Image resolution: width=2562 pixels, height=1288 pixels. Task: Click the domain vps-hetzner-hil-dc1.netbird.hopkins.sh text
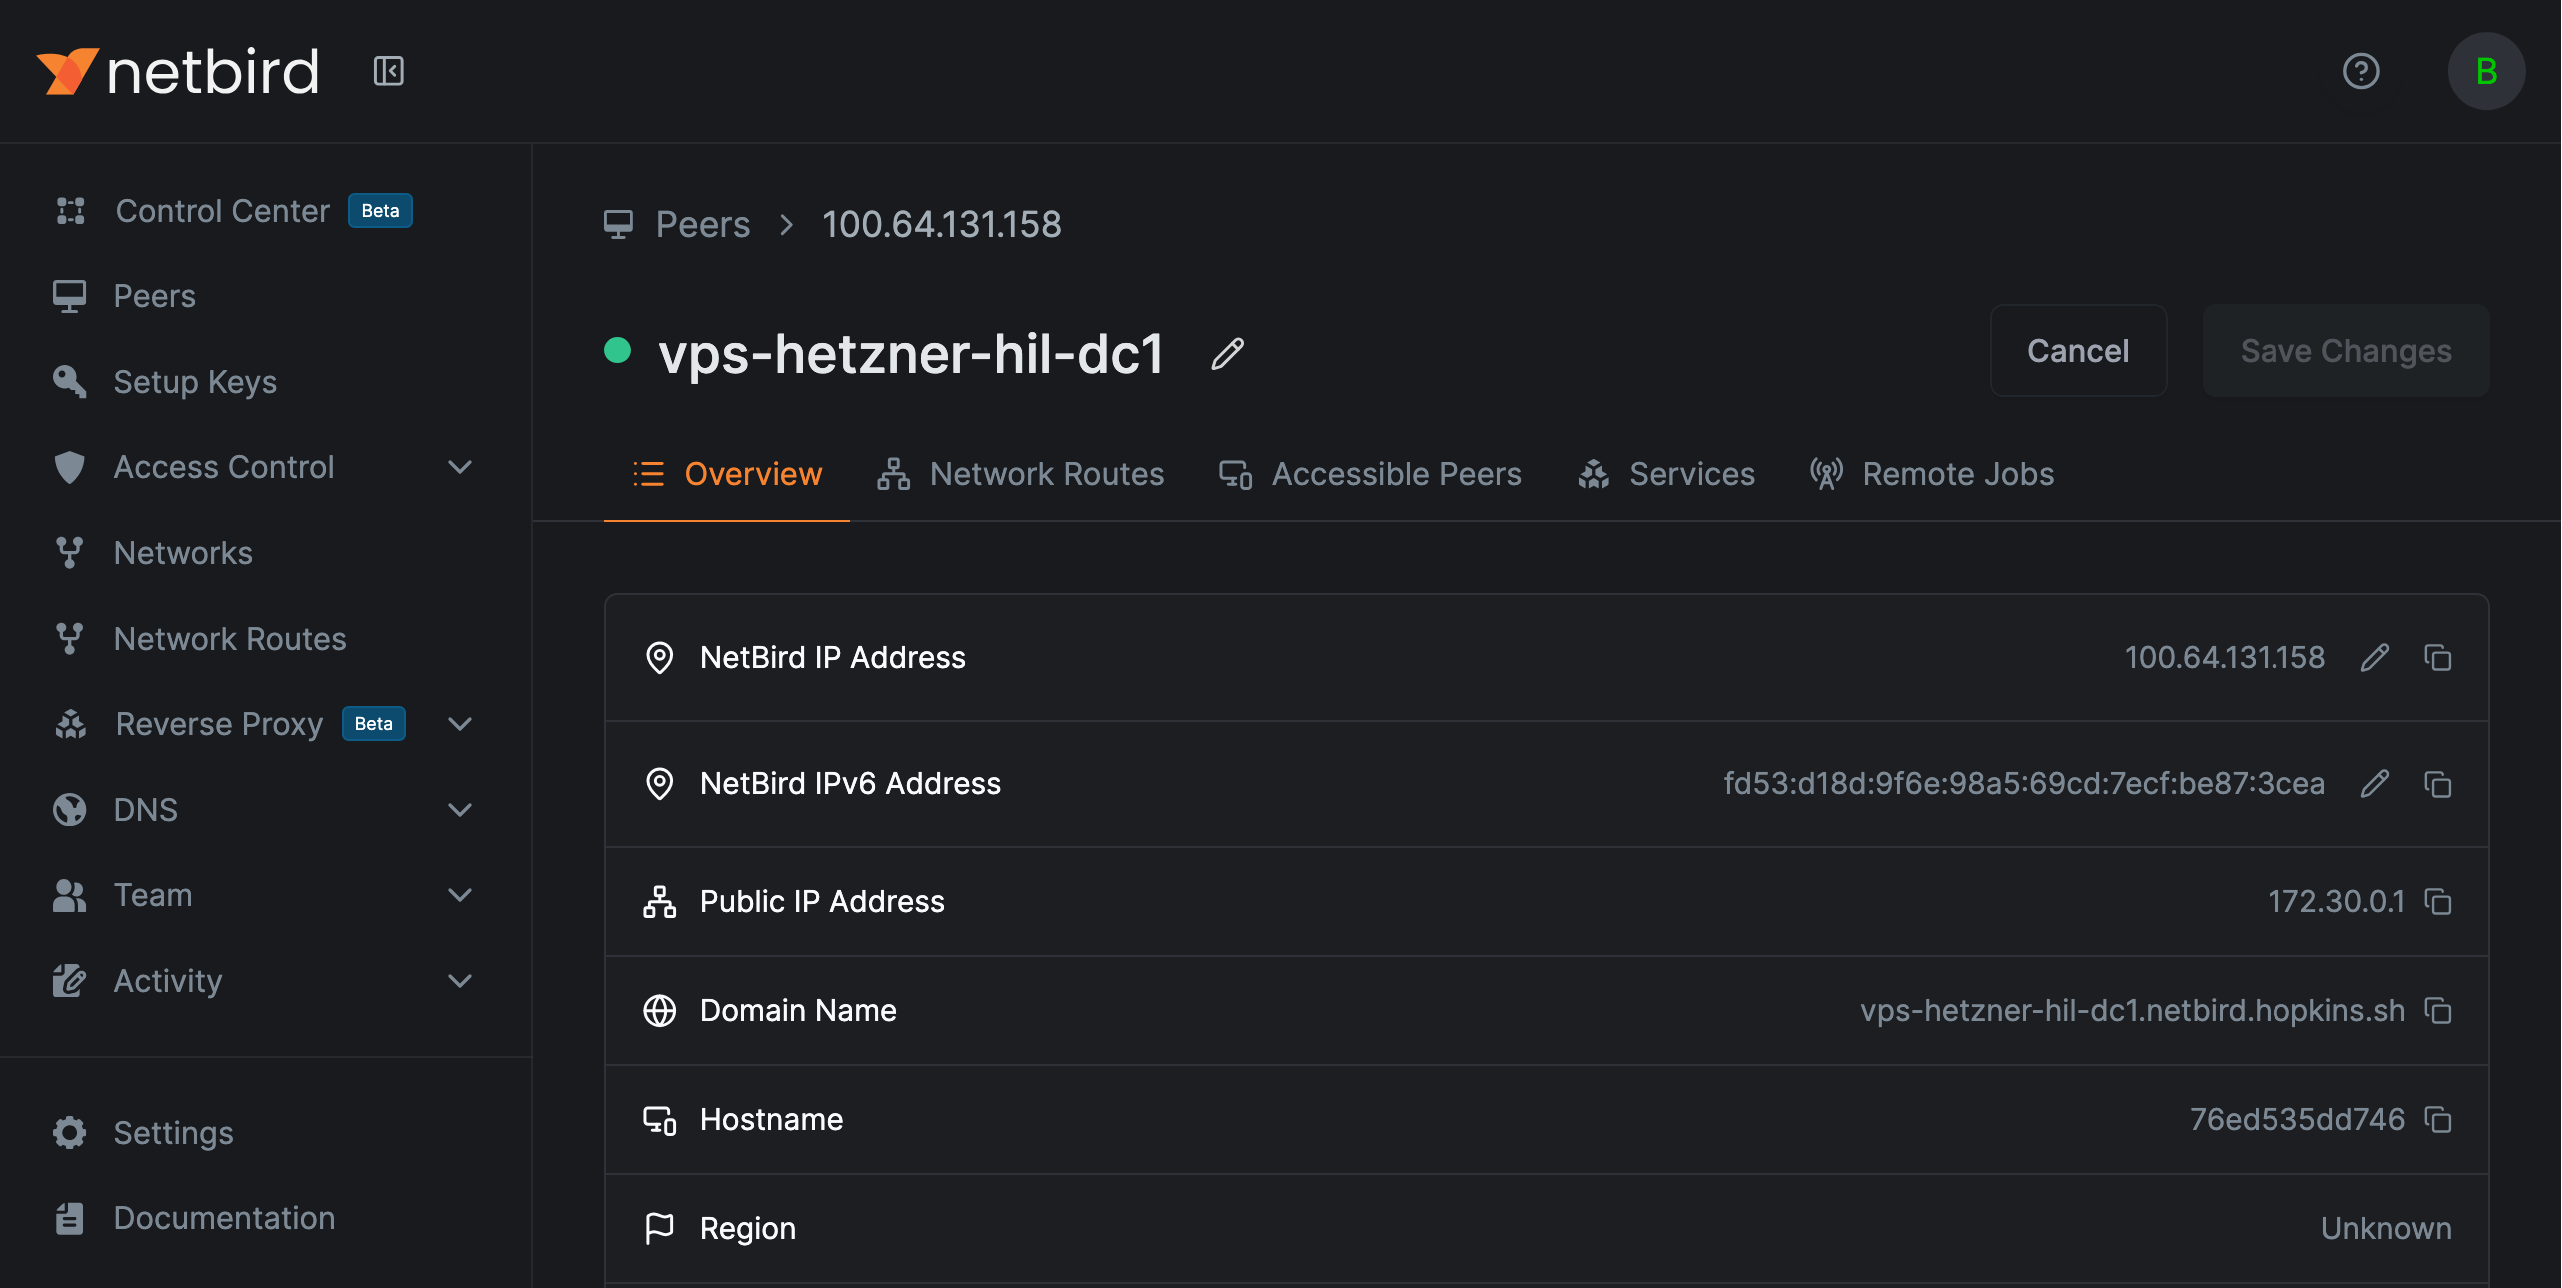pos(2132,1010)
